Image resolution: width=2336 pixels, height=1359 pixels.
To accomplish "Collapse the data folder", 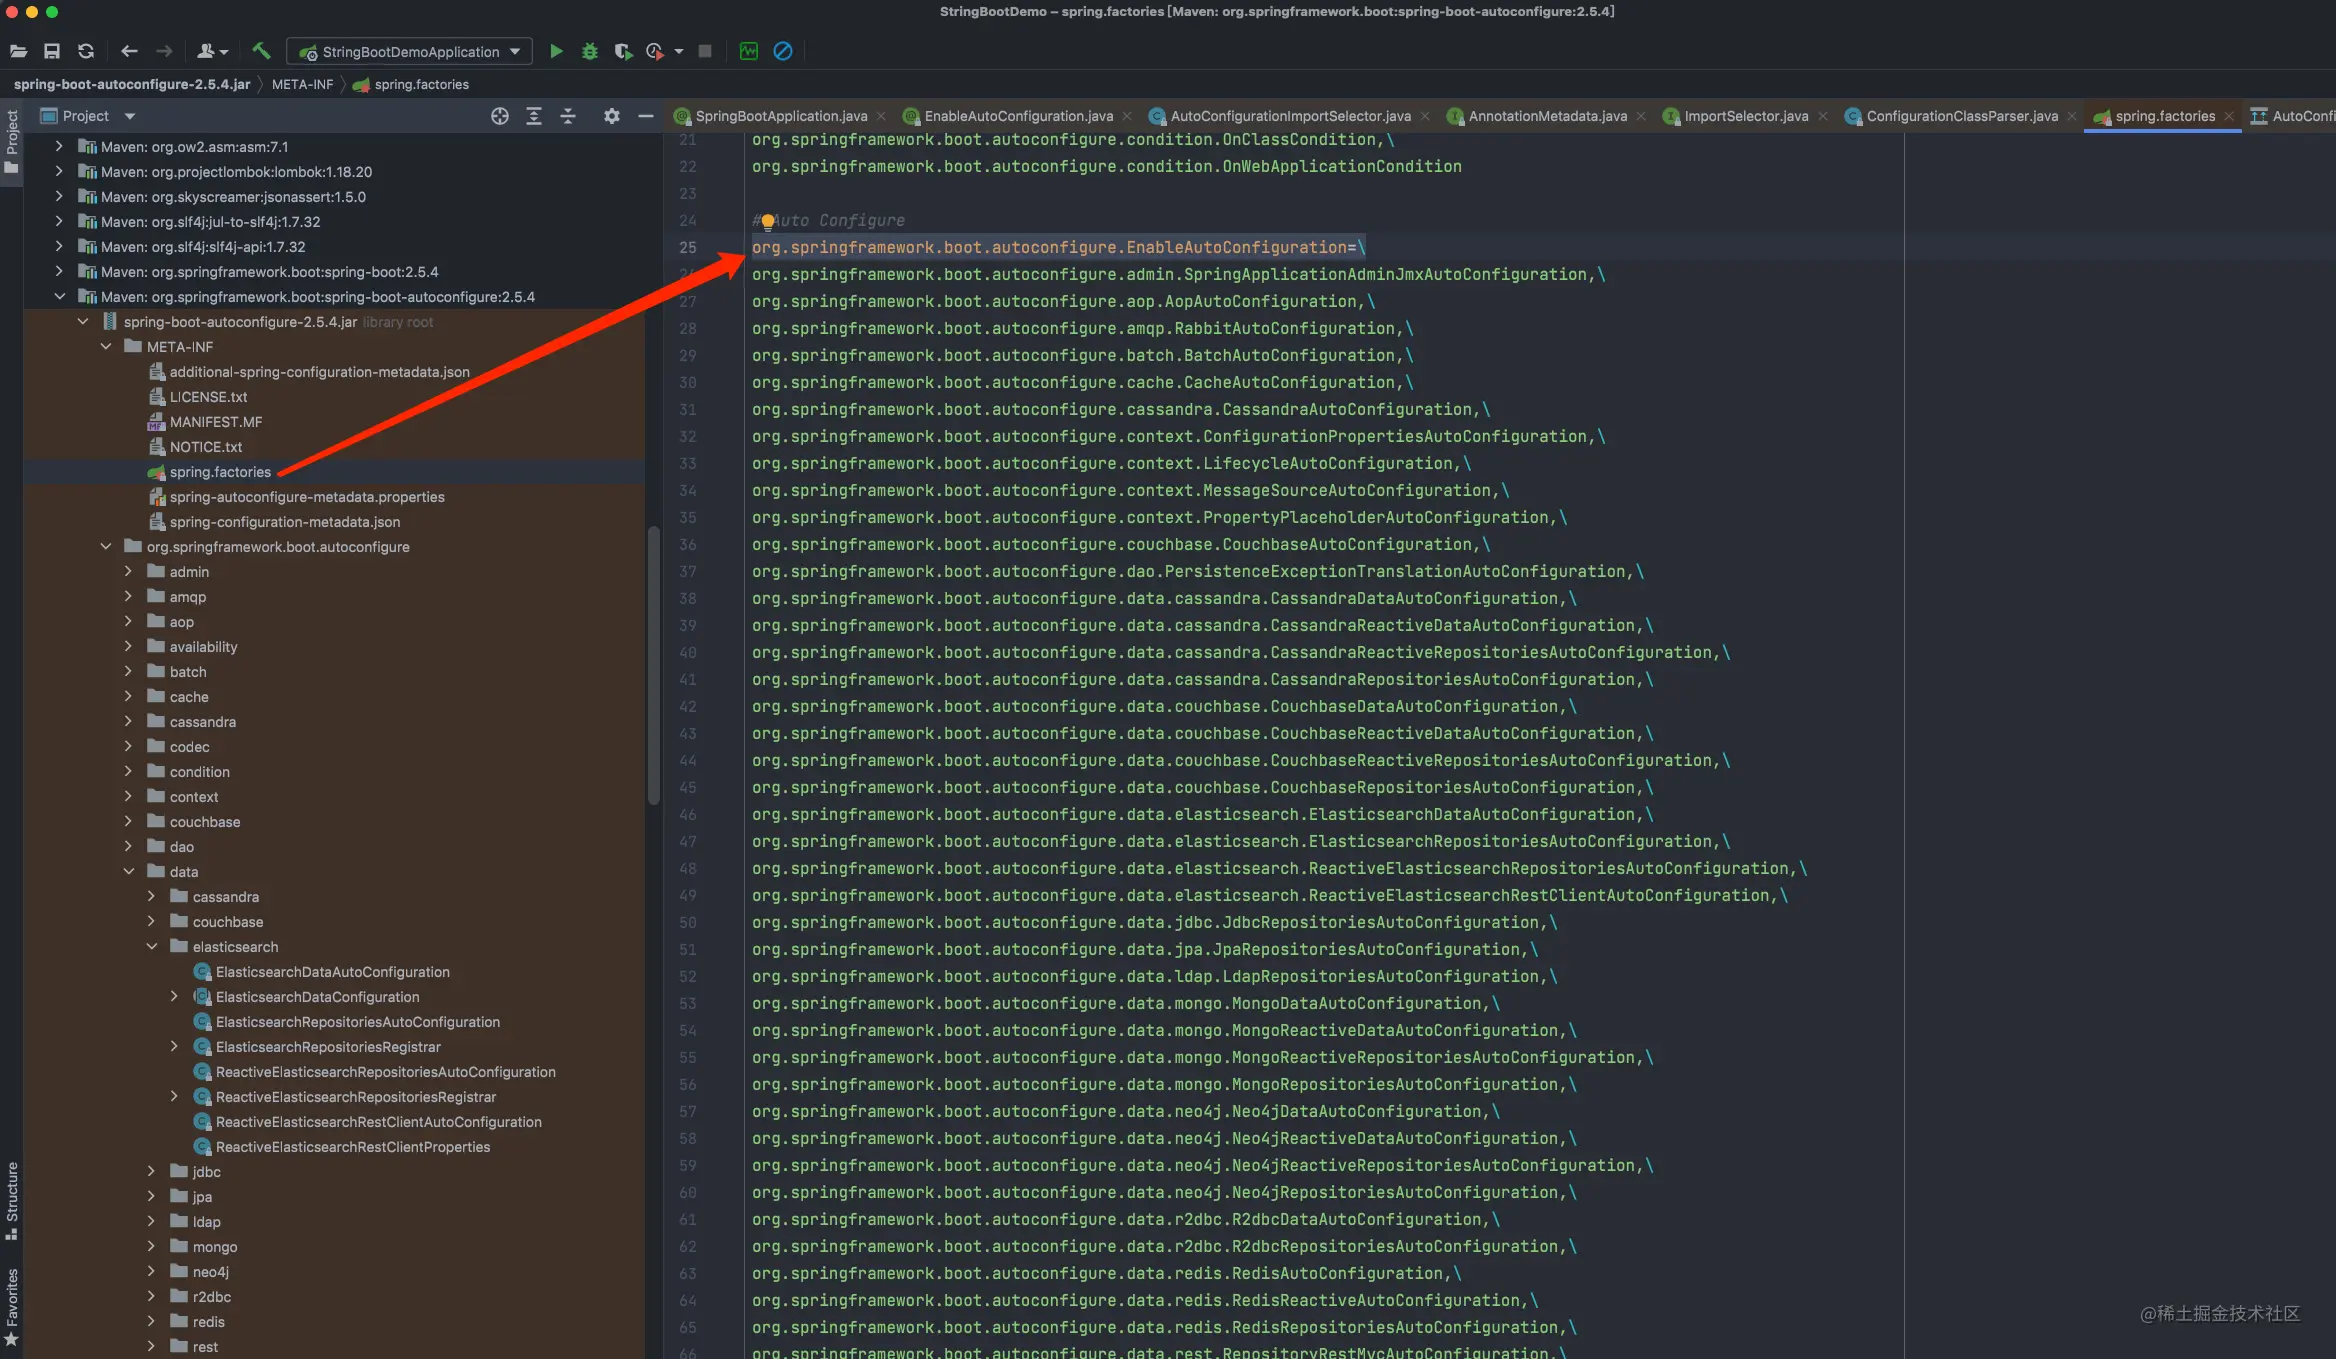I will (x=129, y=871).
